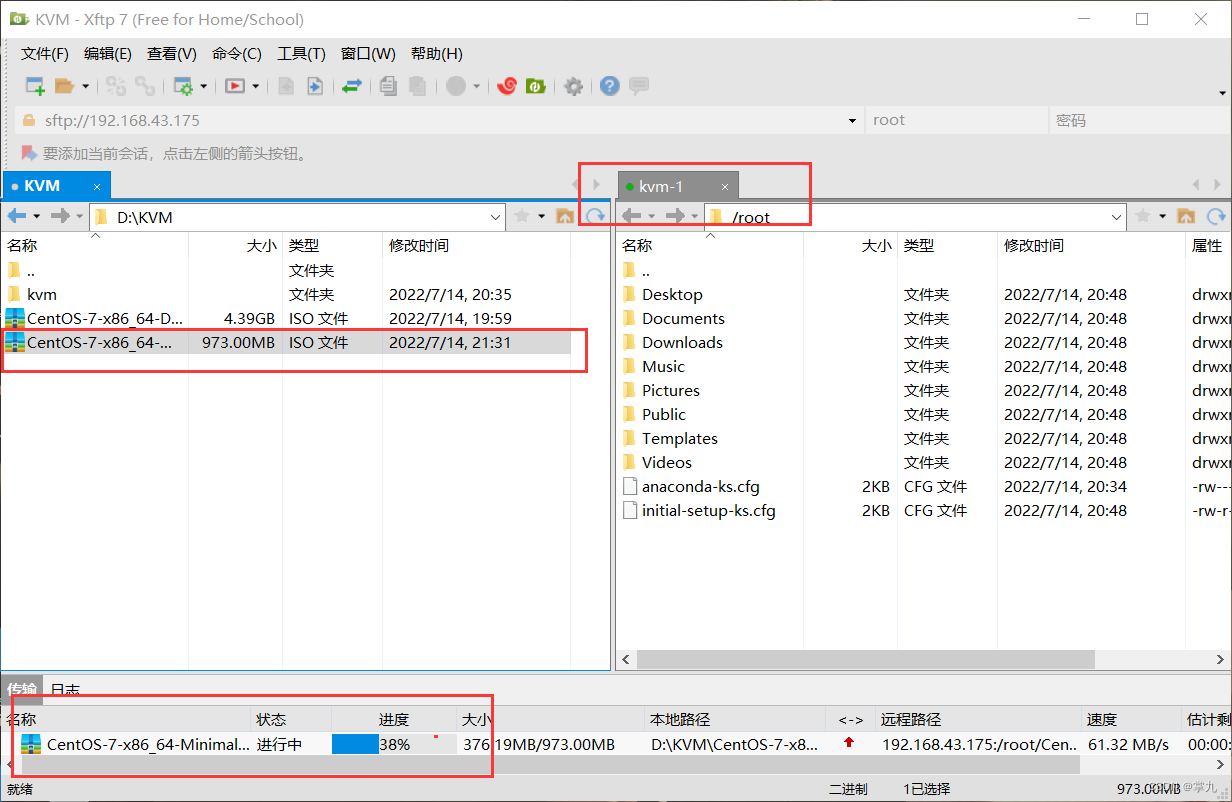The height and width of the screenshot is (802, 1232).
Task: Go to home folder in remote pane
Action: point(1186,216)
